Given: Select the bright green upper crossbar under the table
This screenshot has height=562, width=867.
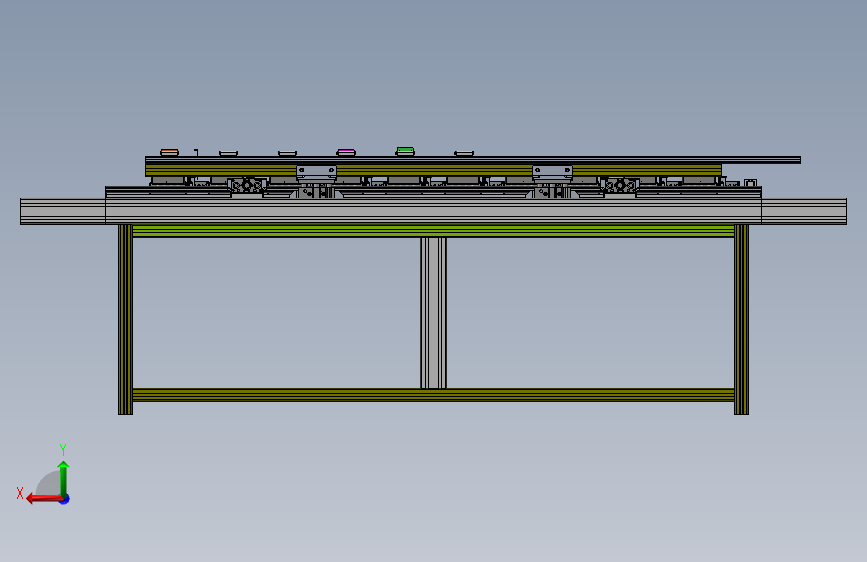Looking at the screenshot, I should coord(434,231).
